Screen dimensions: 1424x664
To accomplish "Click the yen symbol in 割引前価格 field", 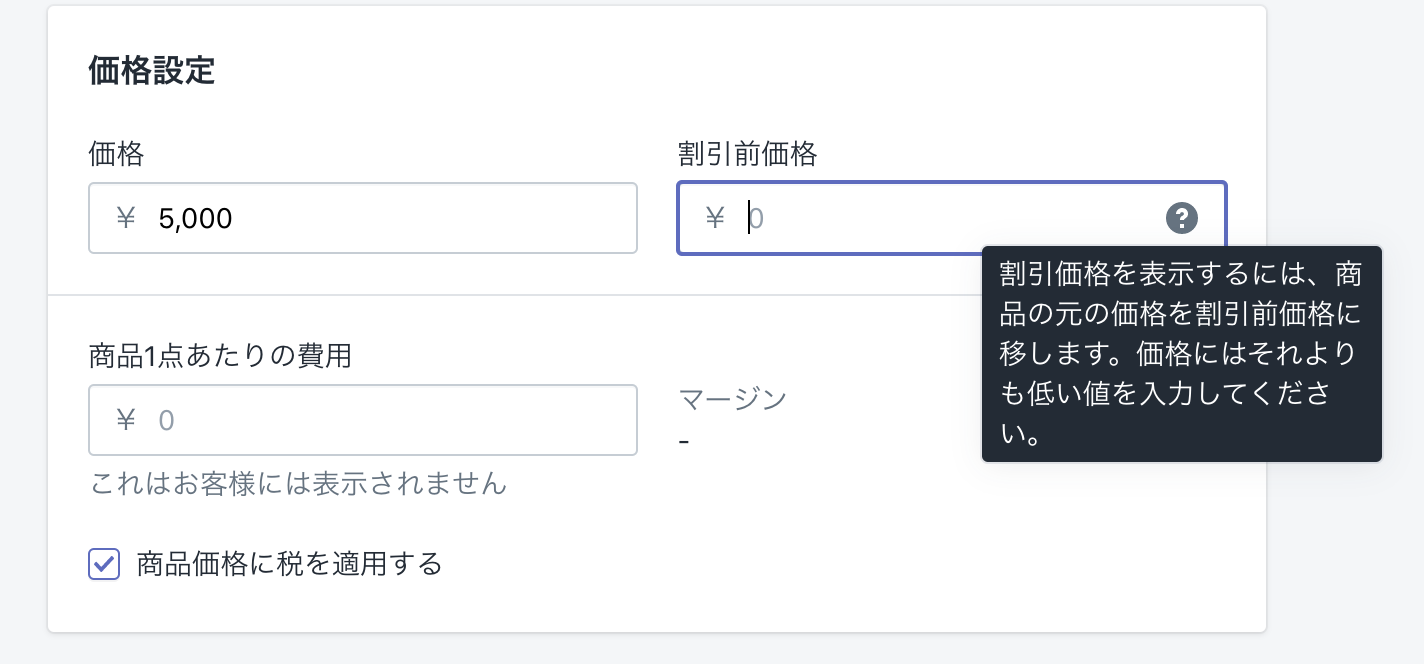I will (714, 218).
